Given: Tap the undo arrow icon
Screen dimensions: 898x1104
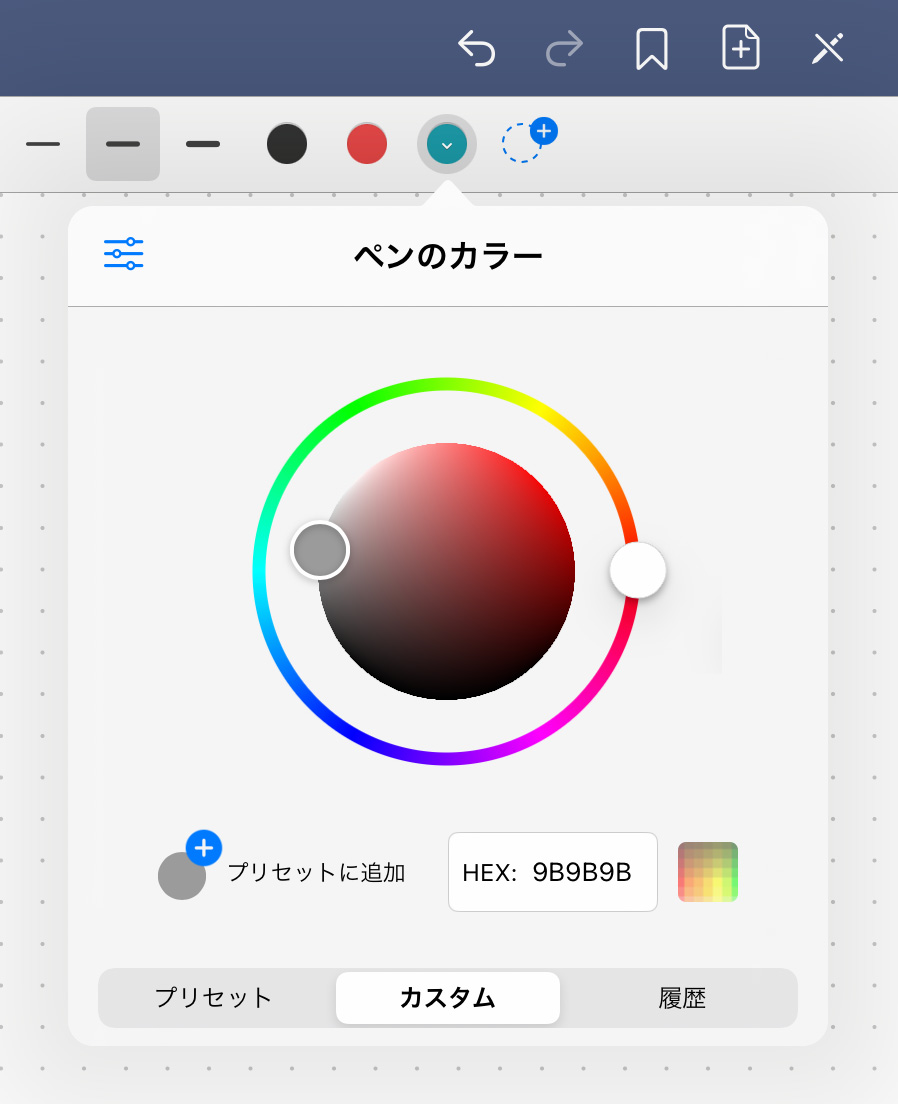Looking at the screenshot, I should [x=477, y=48].
